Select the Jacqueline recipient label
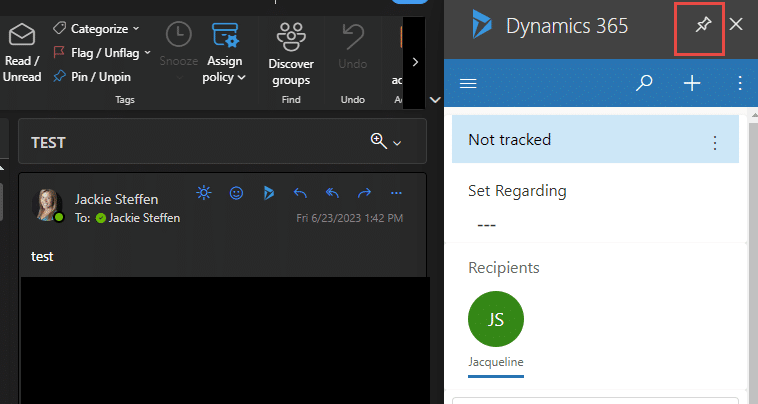 click(496, 362)
